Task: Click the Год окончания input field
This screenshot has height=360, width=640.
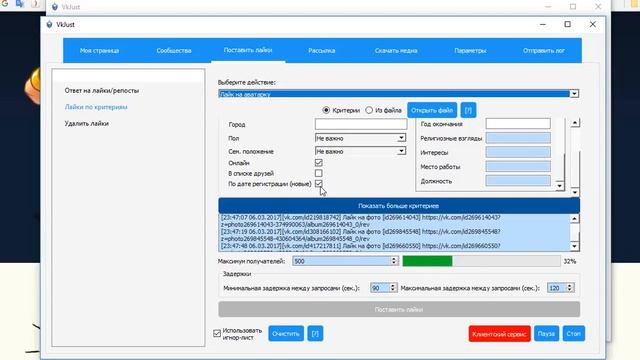Action: [518, 124]
